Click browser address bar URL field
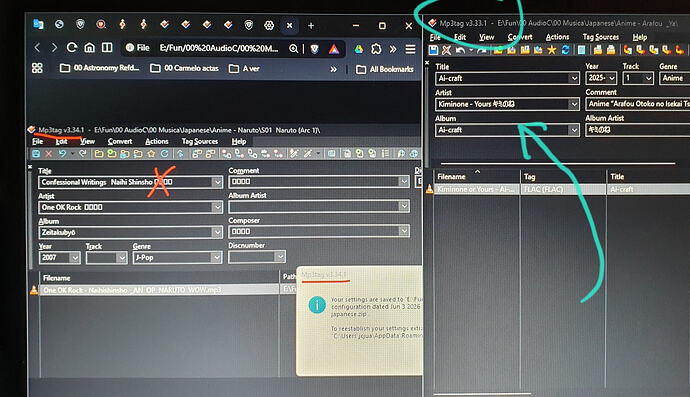The width and height of the screenshot is (690, 397). click(219, 48)
